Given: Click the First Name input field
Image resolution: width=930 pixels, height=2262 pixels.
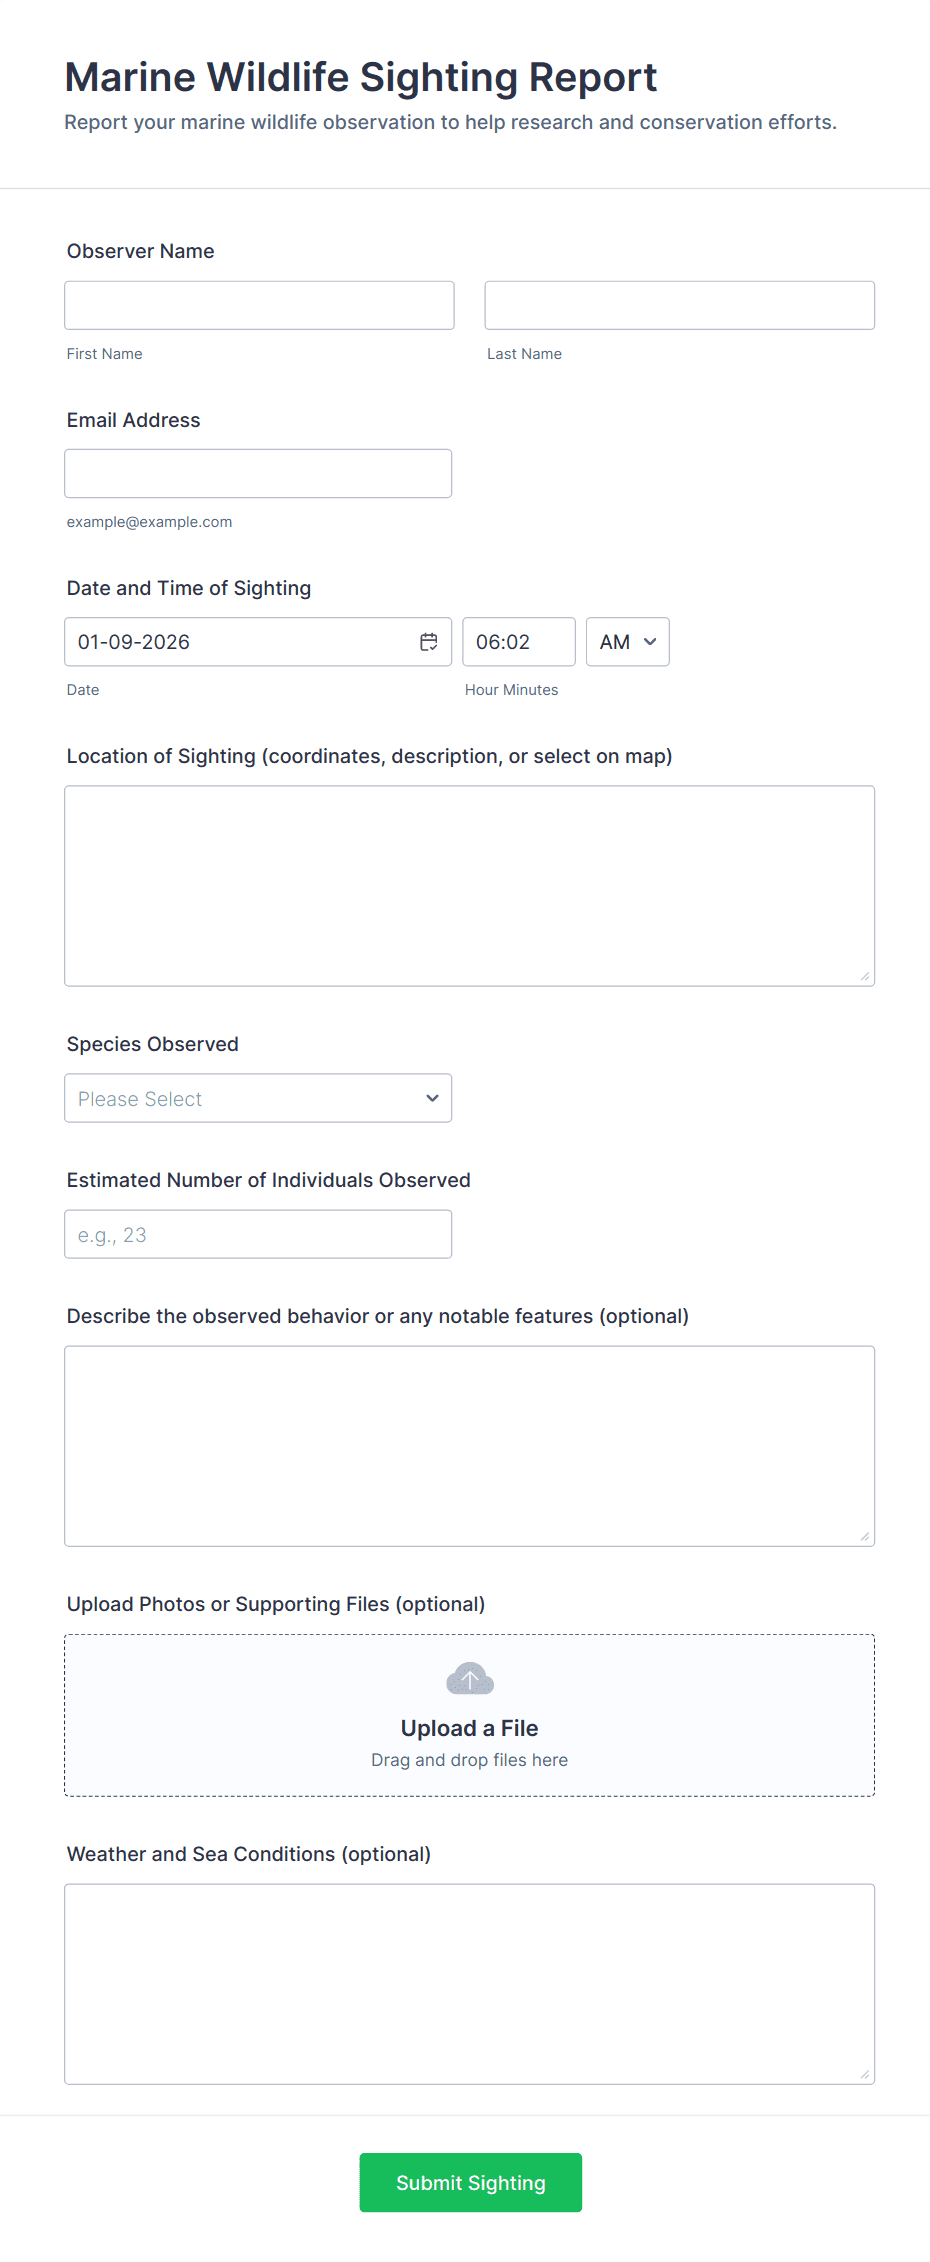Looking at the screenshot, I should point(259,304).
